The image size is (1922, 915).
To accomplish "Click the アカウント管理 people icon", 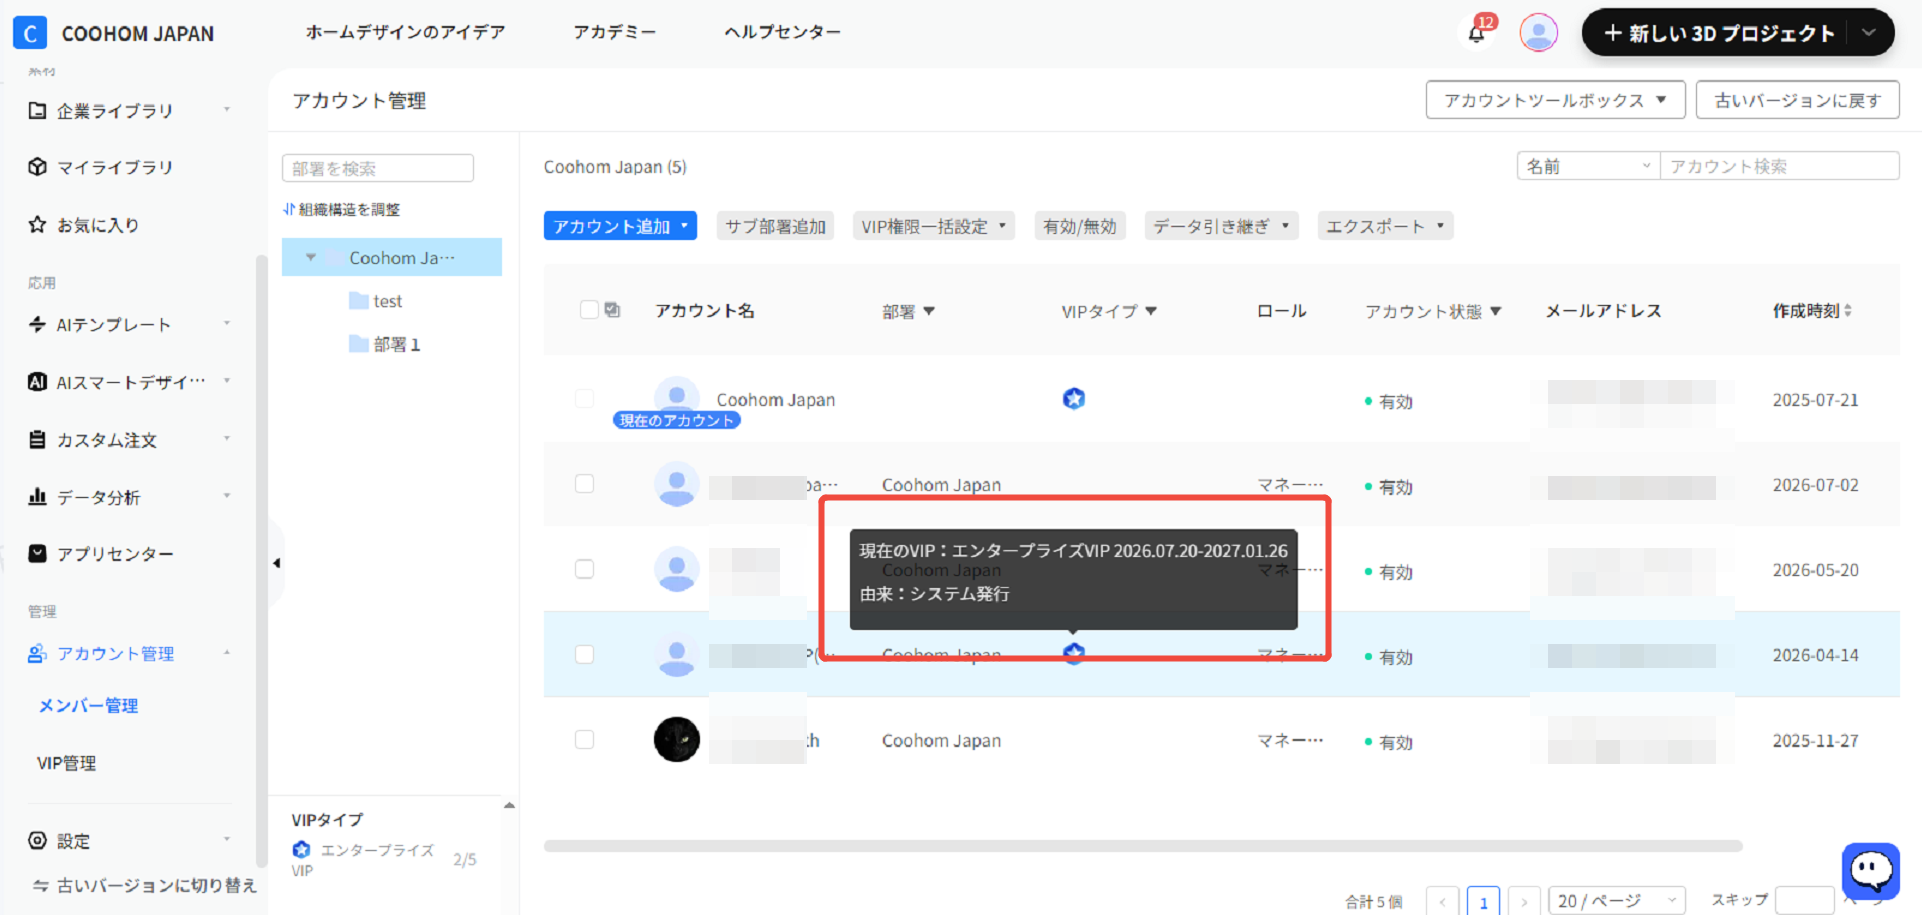I will pyautogui.click(x=37, y=653).
